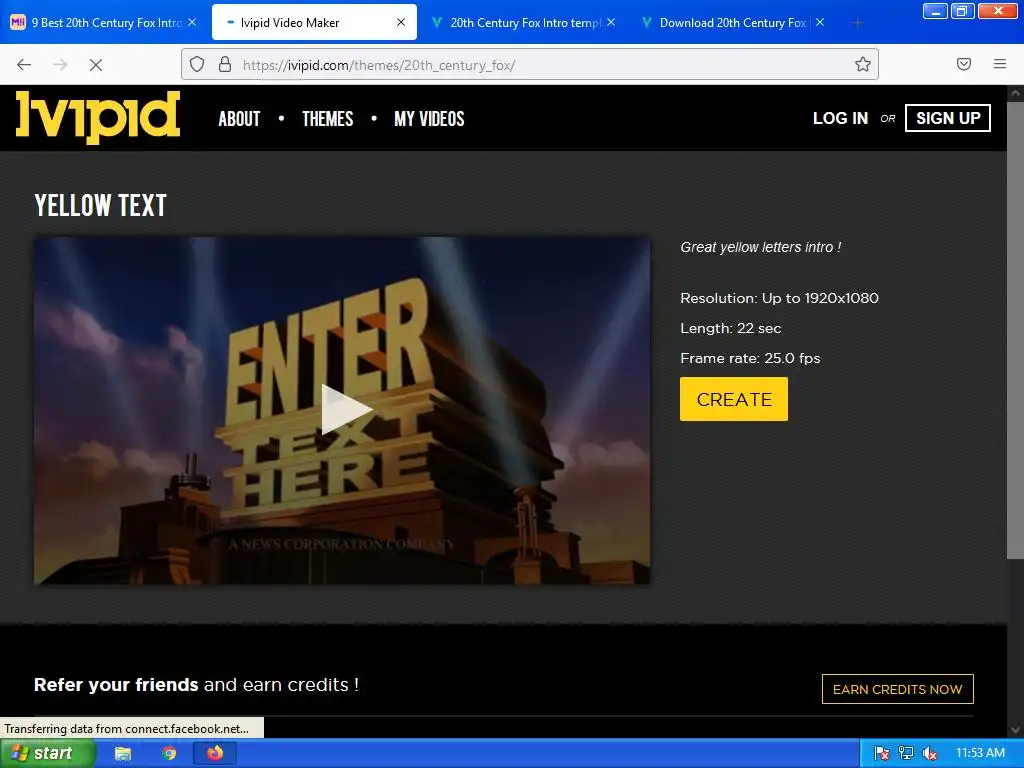Viewport: 1024px width, 768px height.
Task: Click the Sign Up button
Action: 948,118
